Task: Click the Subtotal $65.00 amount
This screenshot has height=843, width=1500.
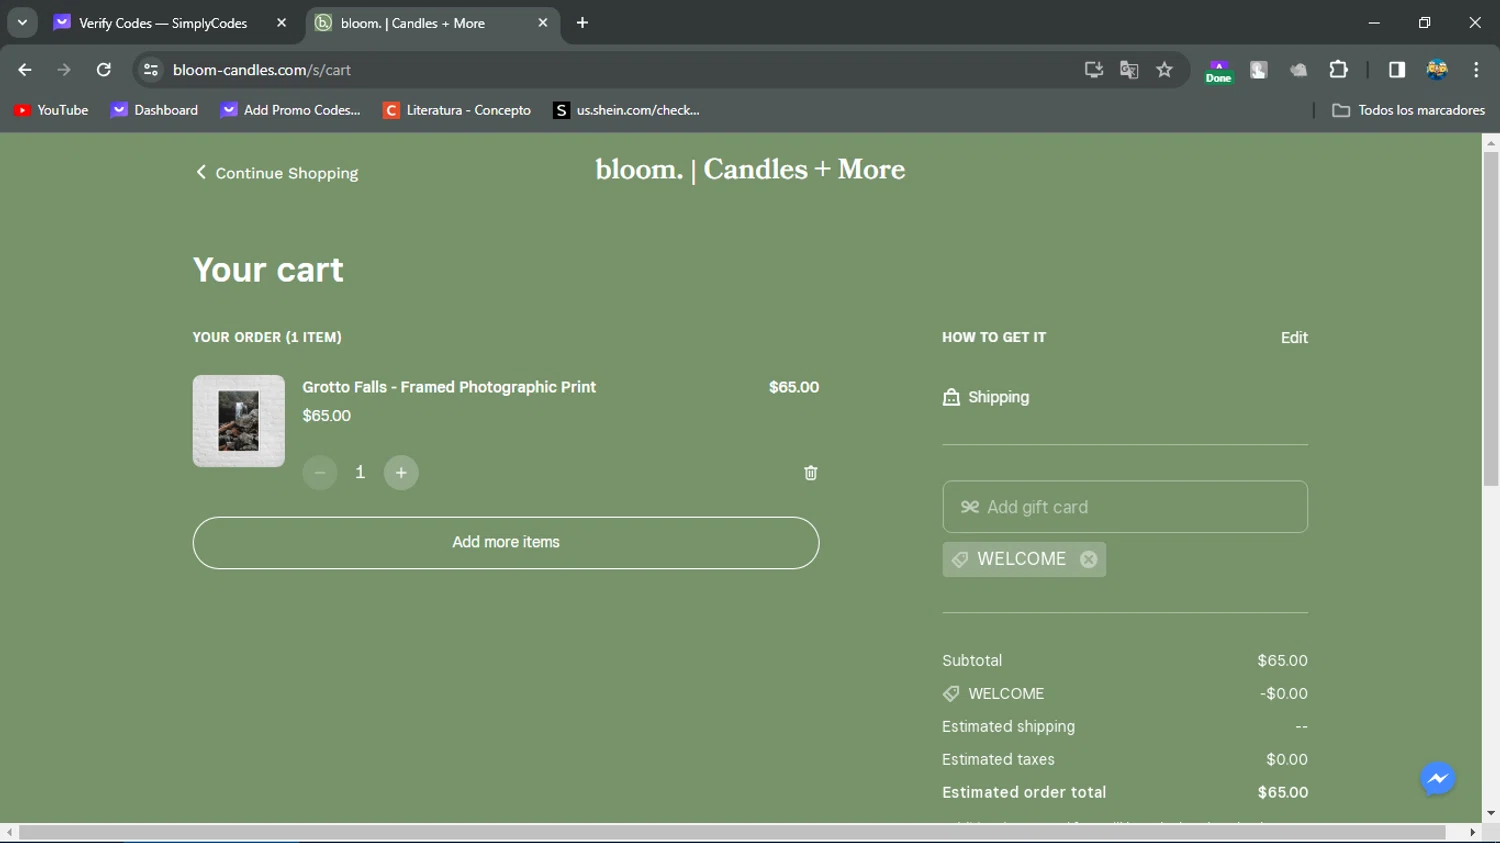Action: (1283, 661)
